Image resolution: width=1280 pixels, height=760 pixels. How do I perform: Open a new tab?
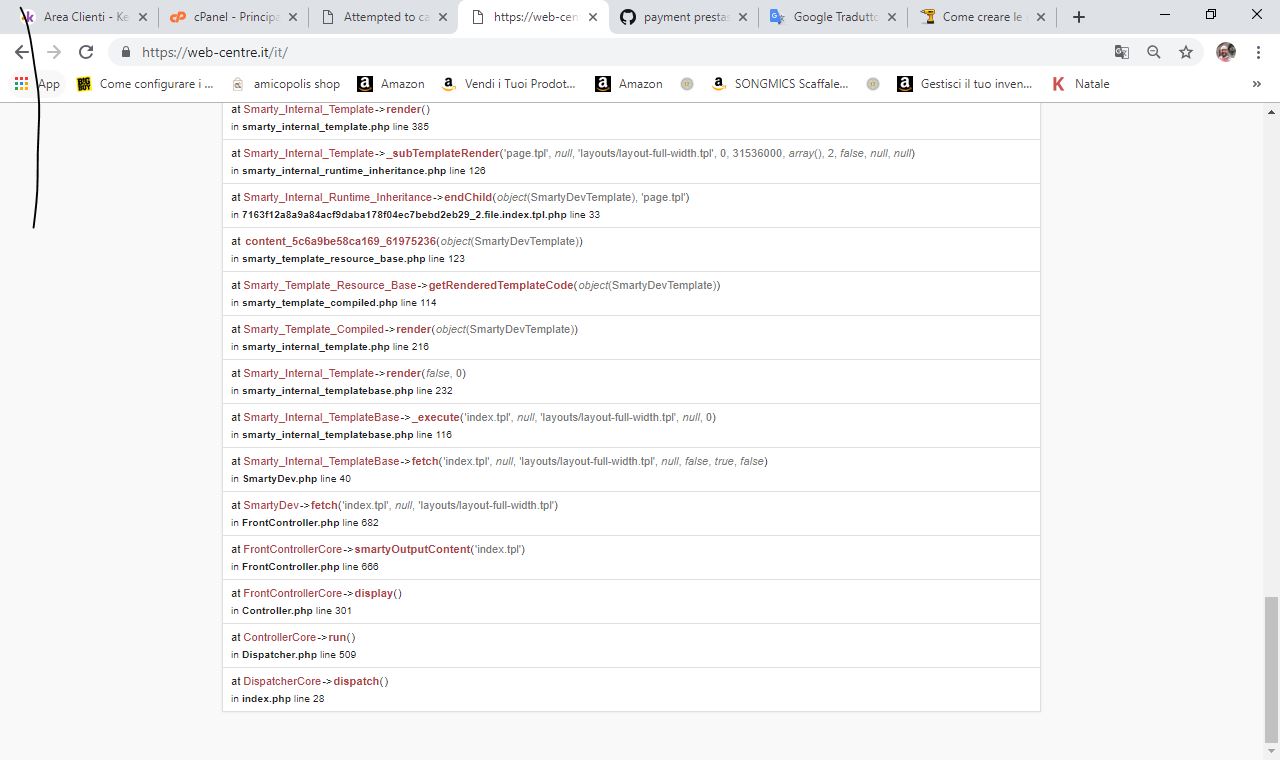click(x=1078, y=17)
